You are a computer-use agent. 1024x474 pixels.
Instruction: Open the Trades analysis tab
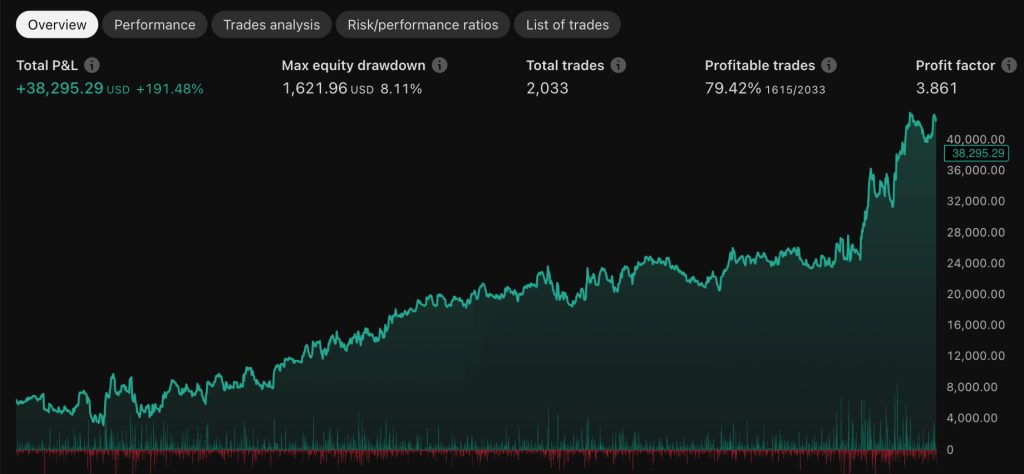pyautogui.click(x=272, y=25)
